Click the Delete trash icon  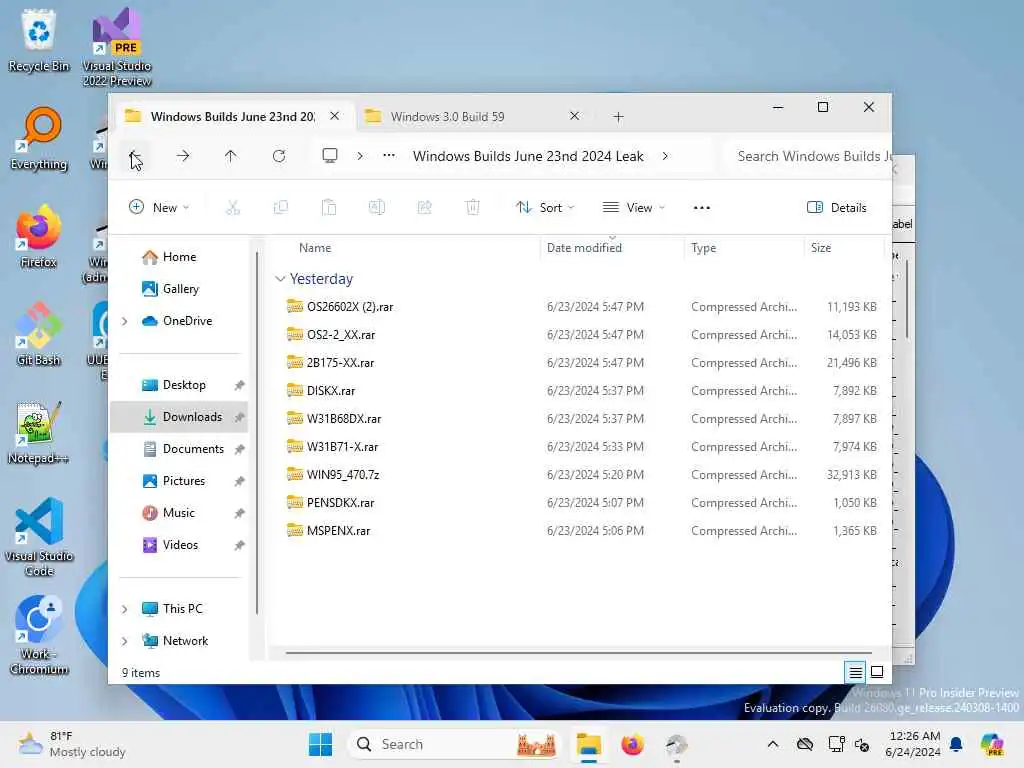[472, 208]
